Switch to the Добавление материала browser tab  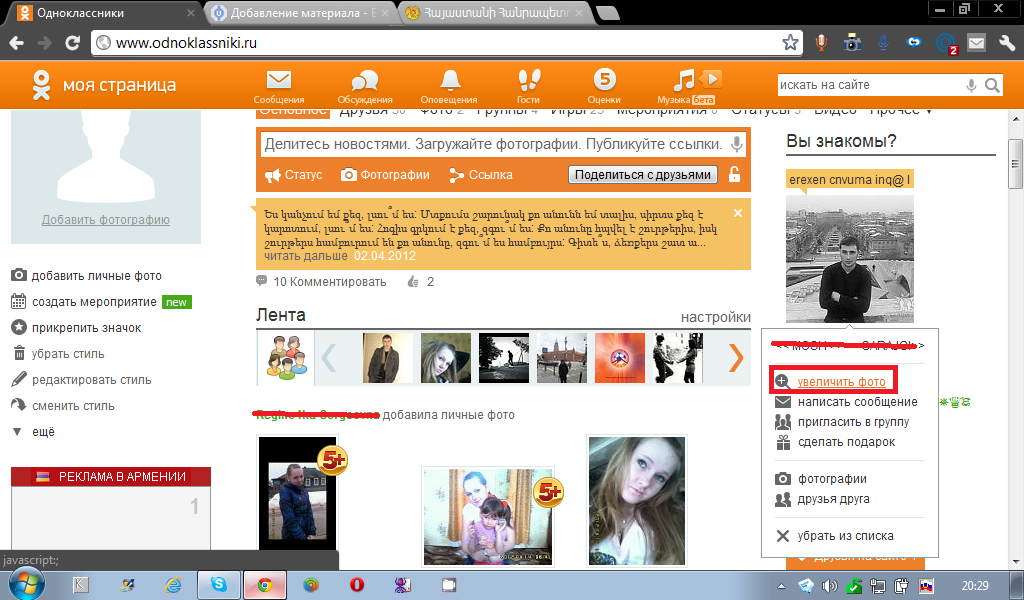click(x=300, y=13)
